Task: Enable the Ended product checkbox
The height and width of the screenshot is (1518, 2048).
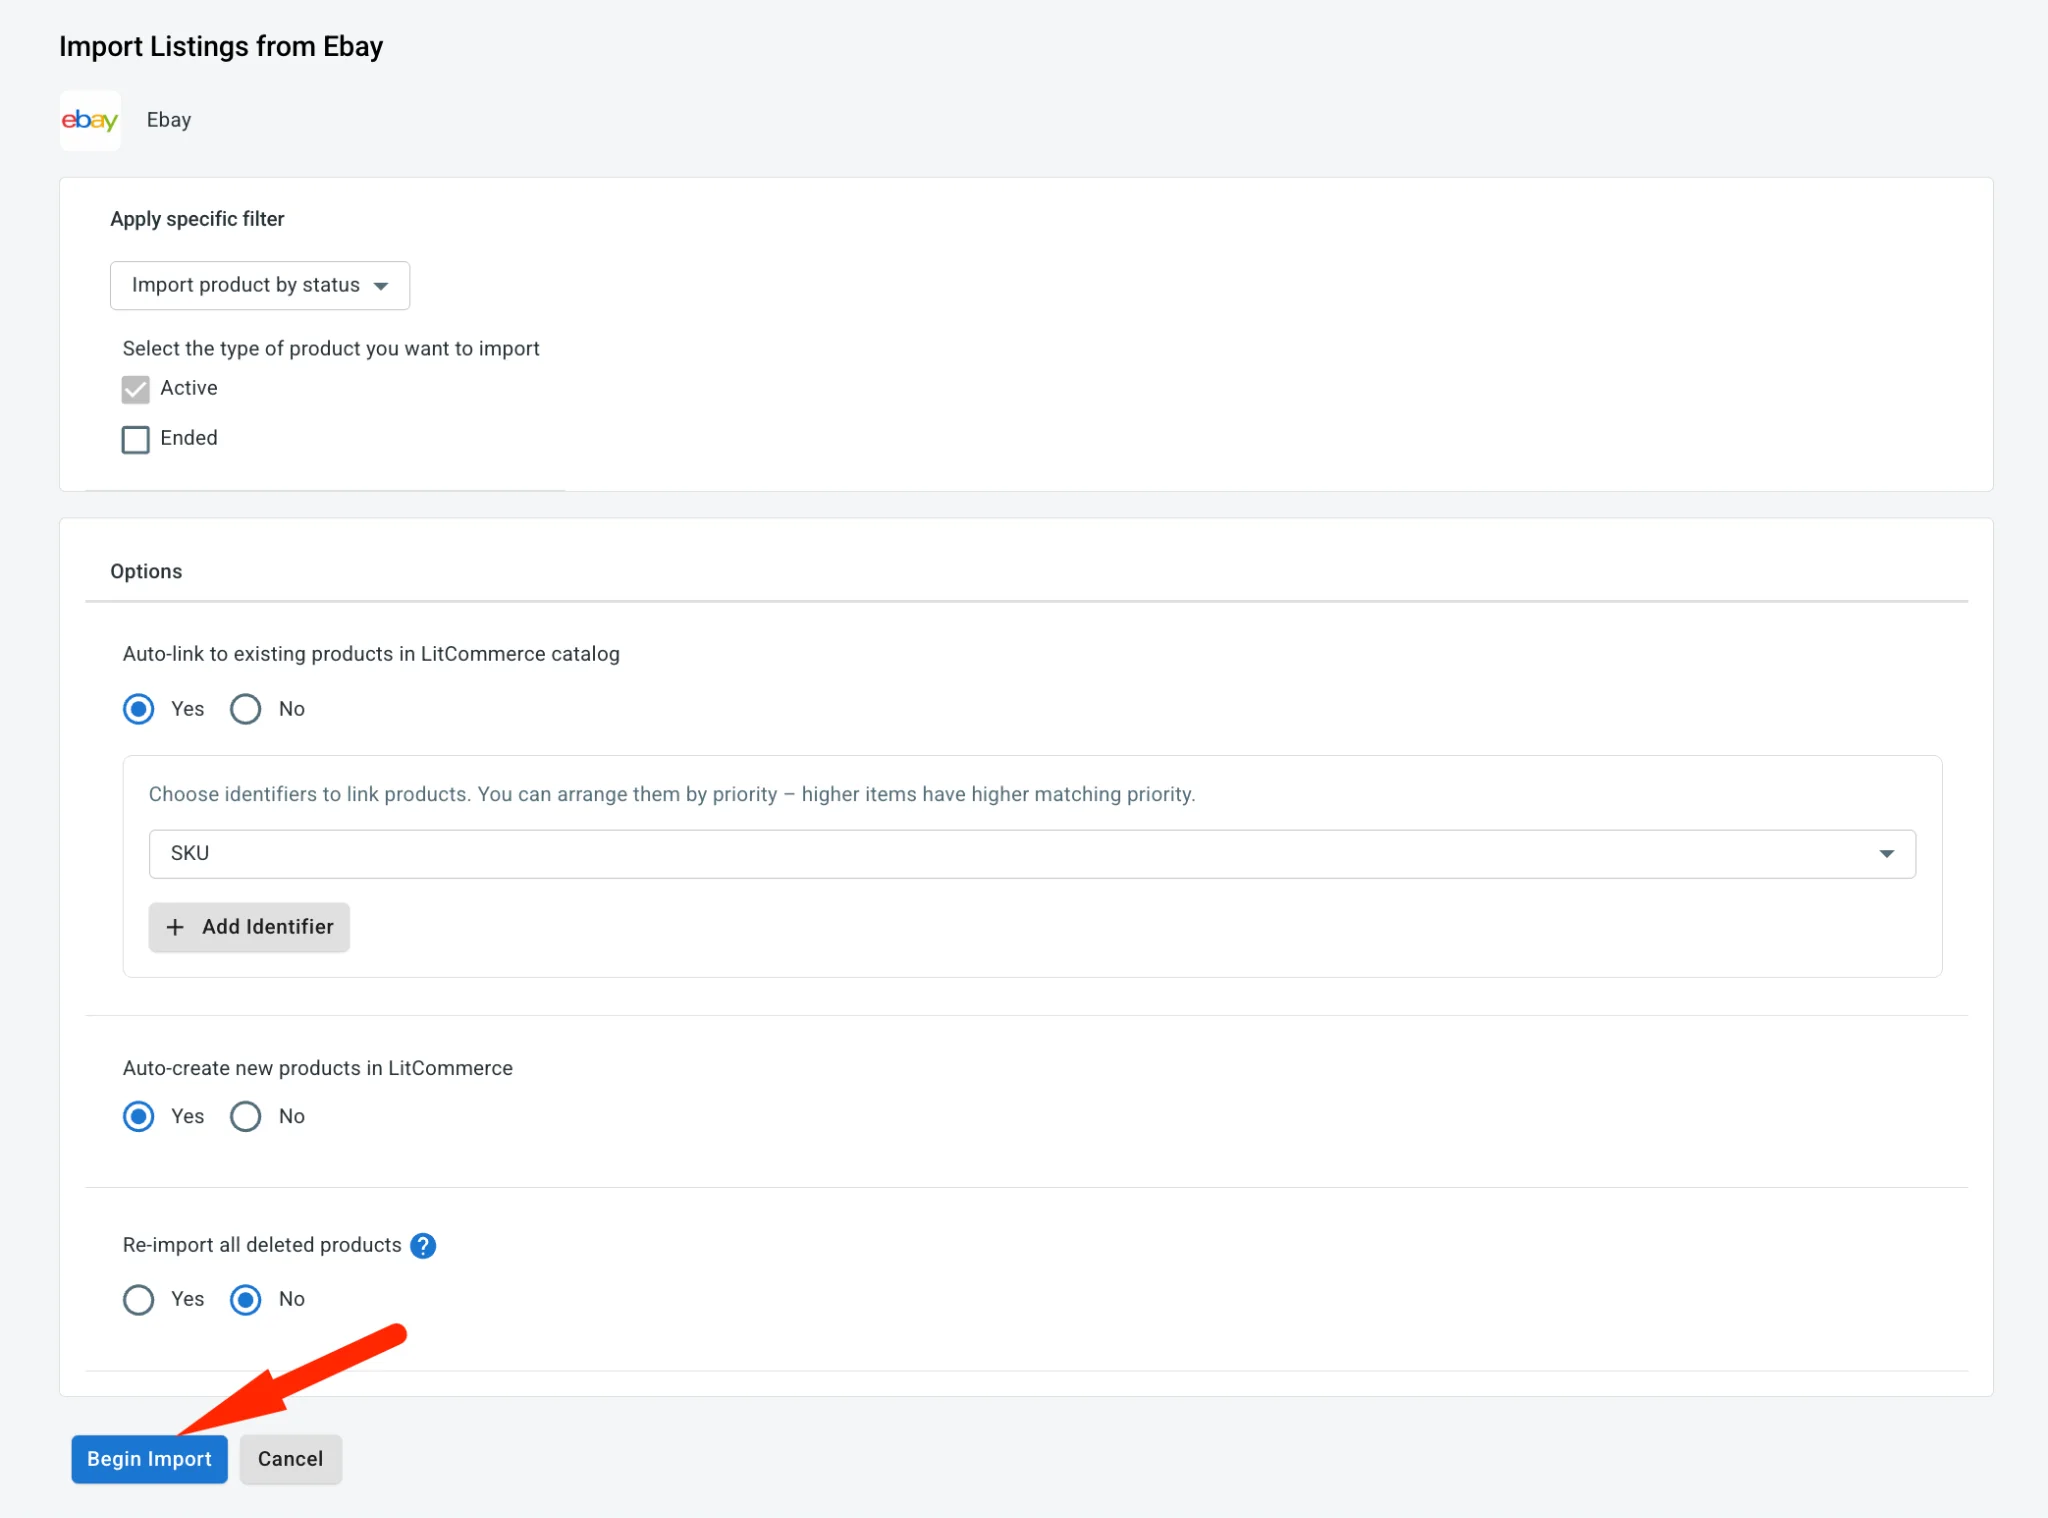Action: pyautogui.click(x=136, y=439)
